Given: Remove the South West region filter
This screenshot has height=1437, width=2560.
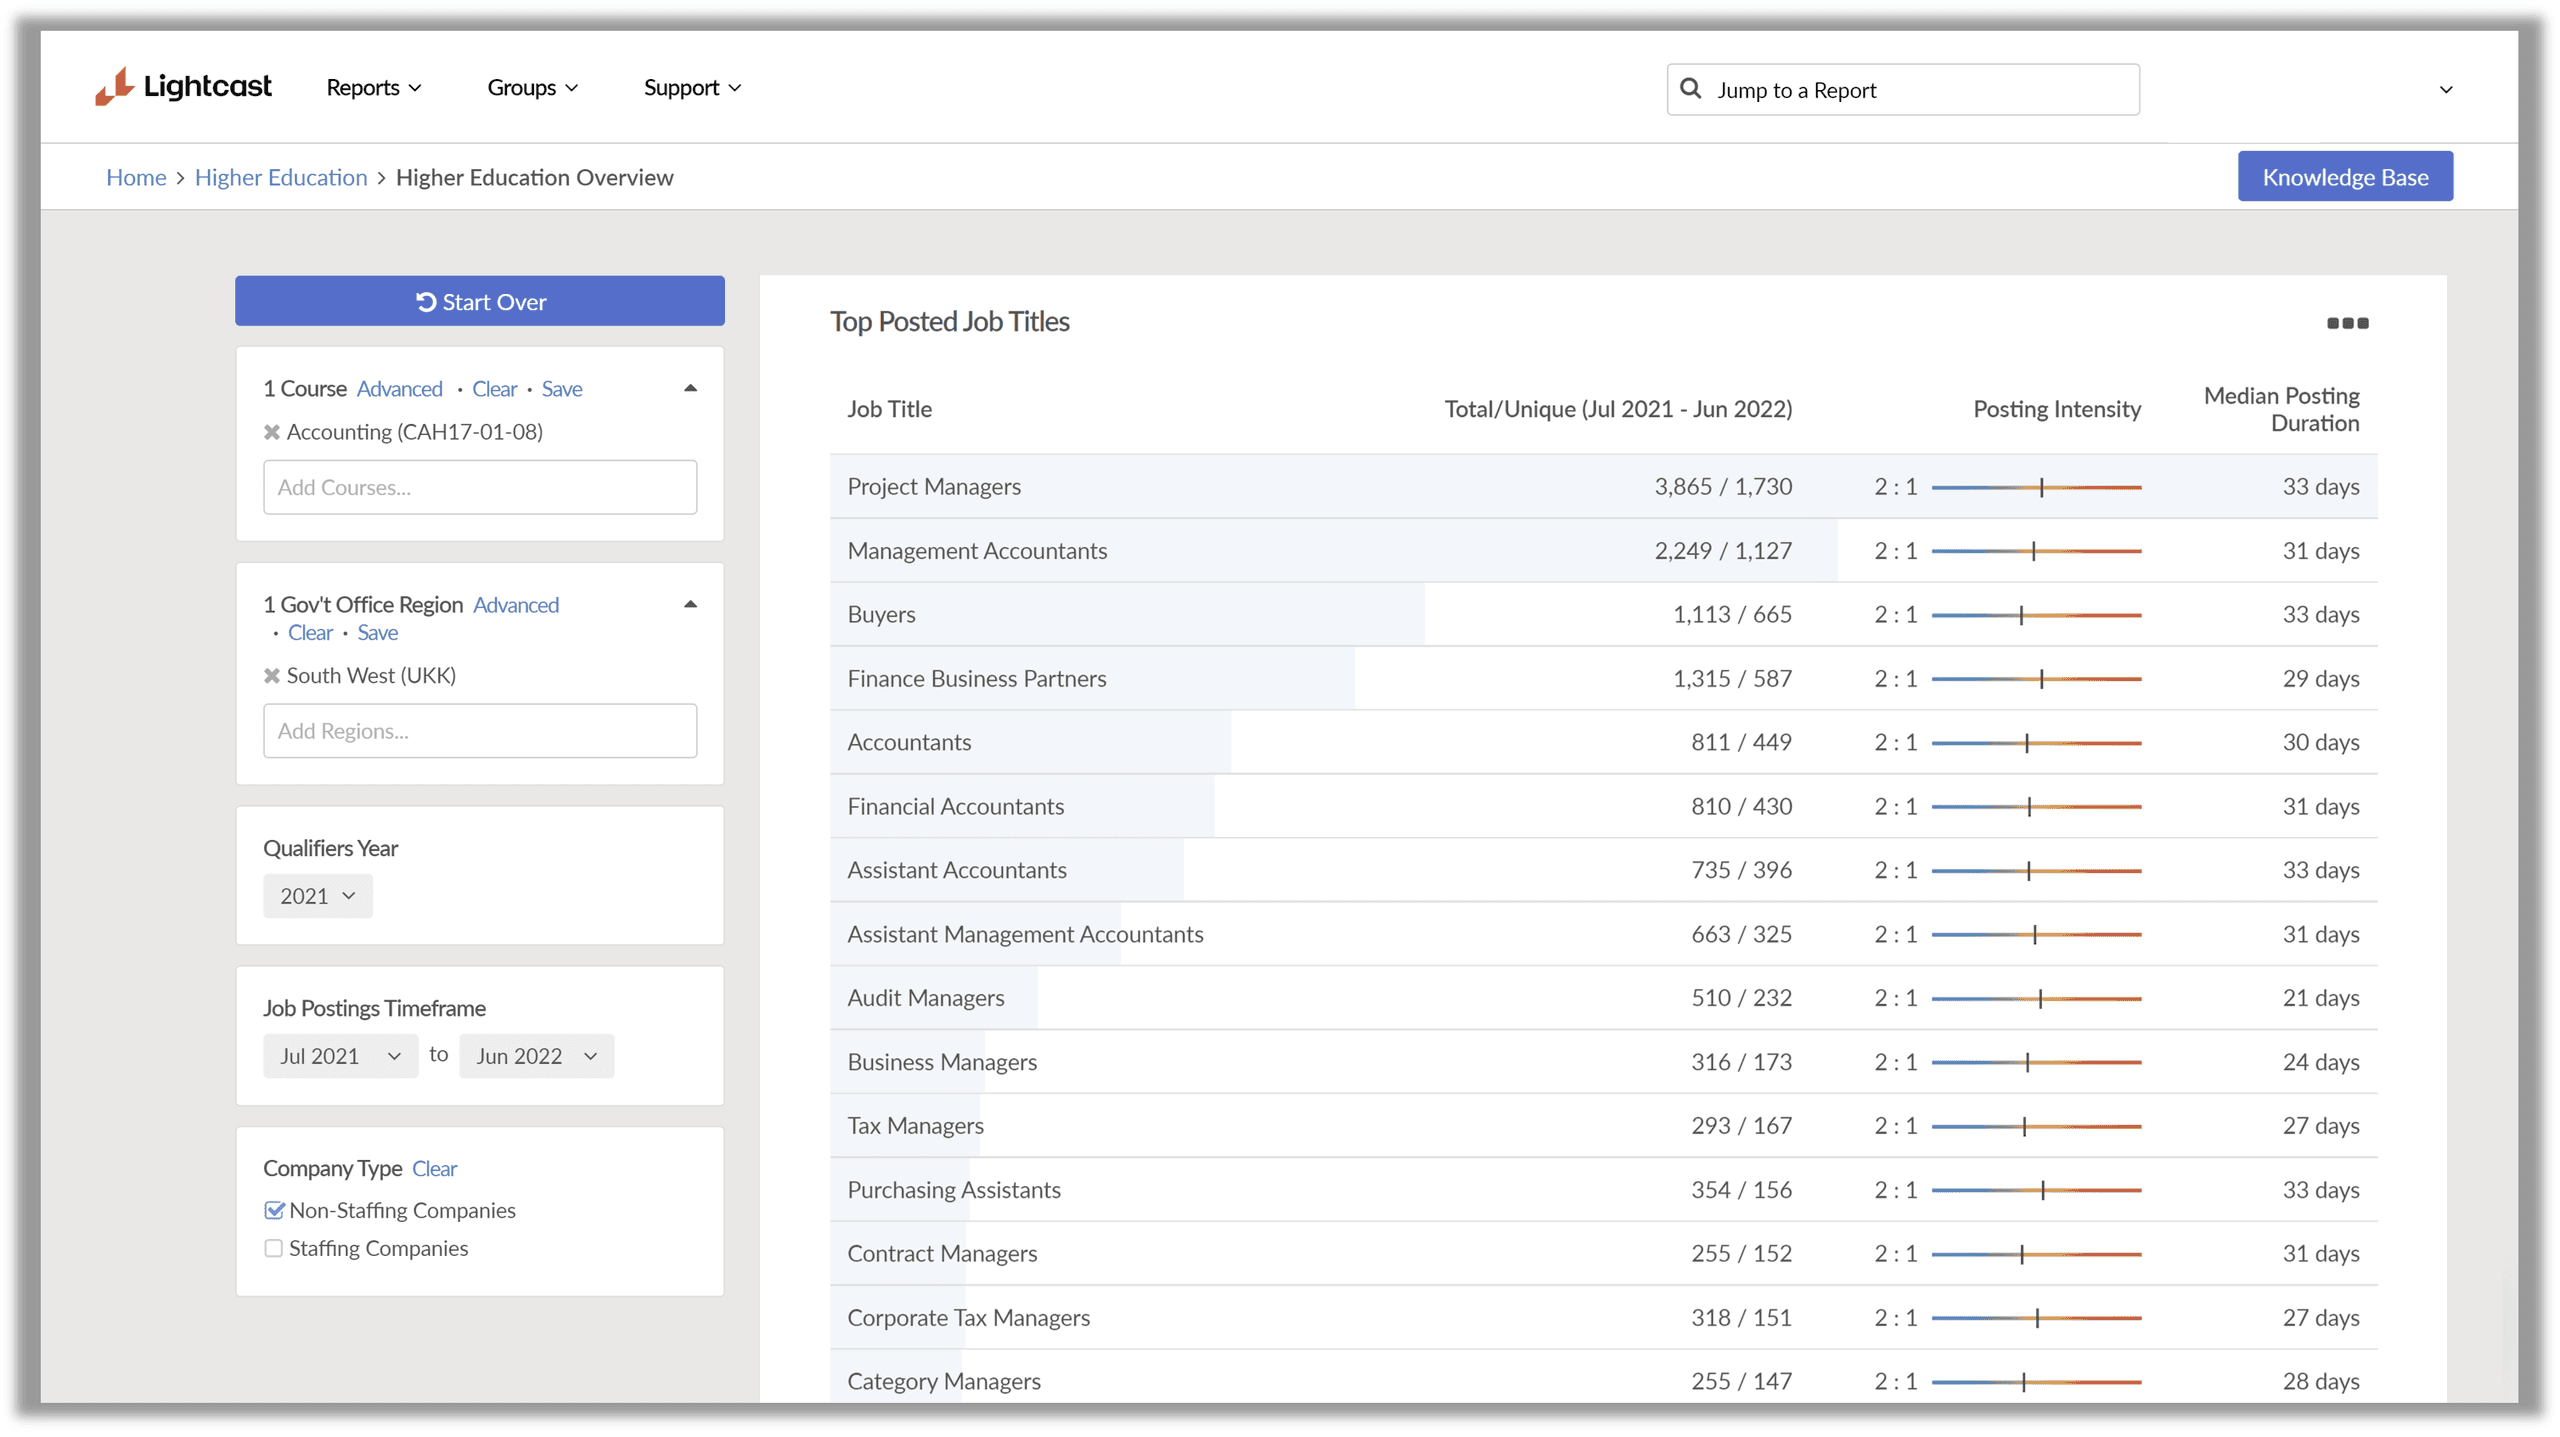Looking at the screenshot, I should (x=271, y=676).
